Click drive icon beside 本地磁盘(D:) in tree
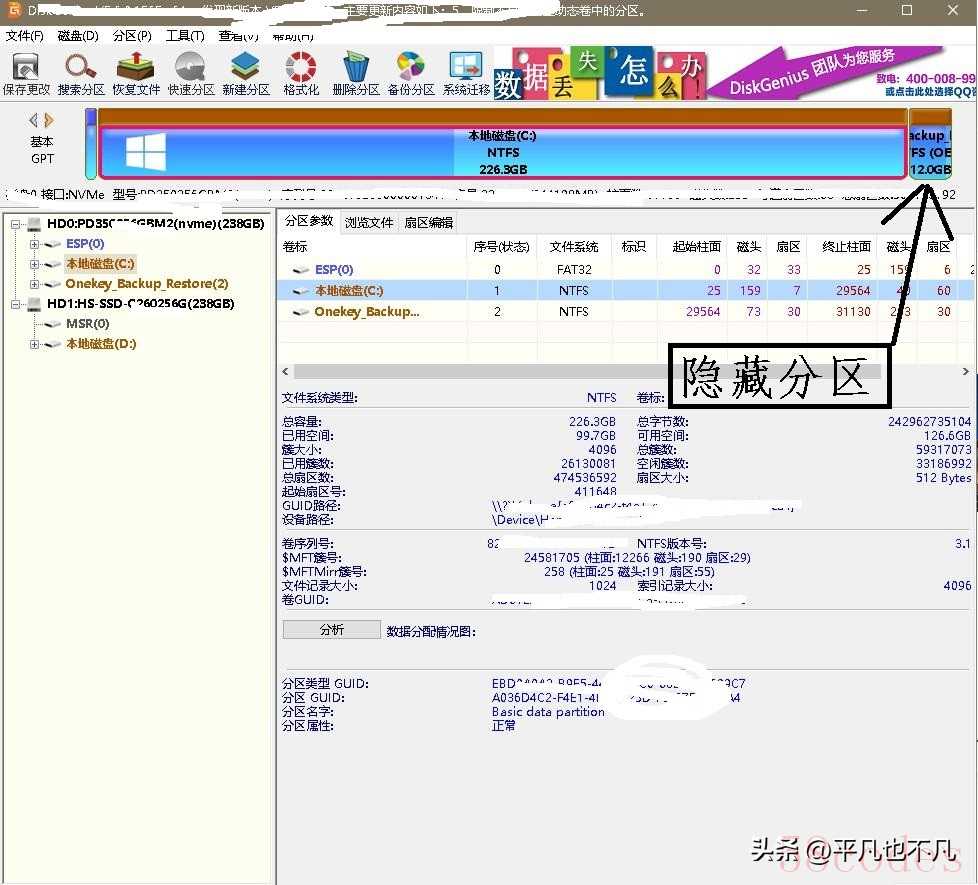This screenshot has height=885, width=978. [x=52, y=344]
